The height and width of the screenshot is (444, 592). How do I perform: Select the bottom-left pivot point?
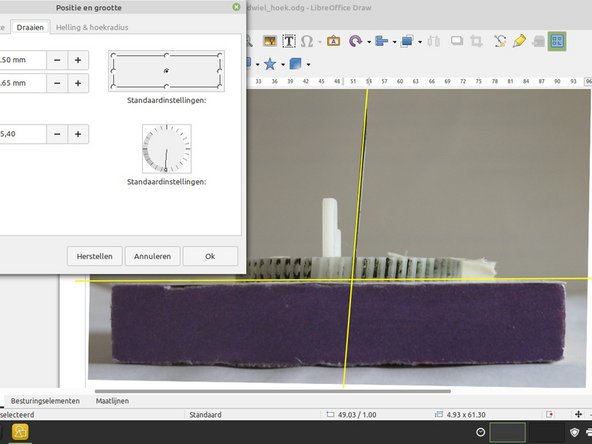click(113, 86)
